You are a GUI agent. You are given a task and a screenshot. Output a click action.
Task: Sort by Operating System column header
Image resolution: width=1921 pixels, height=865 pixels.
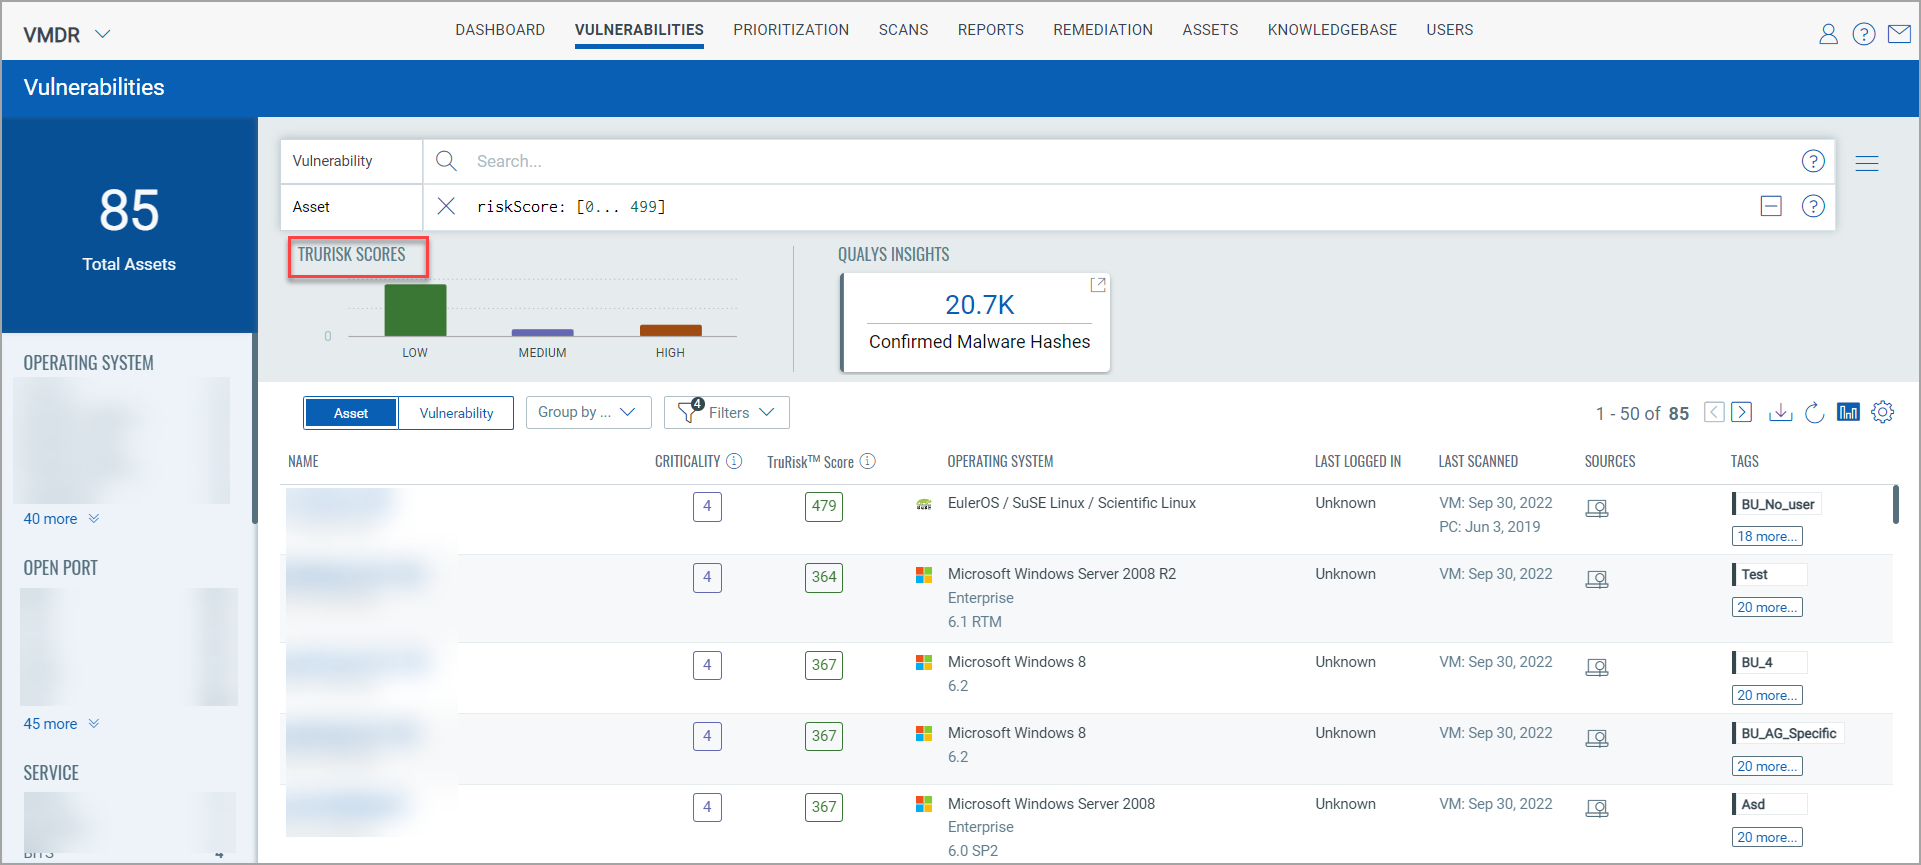pyautogui.click(x=1000, y=461)
